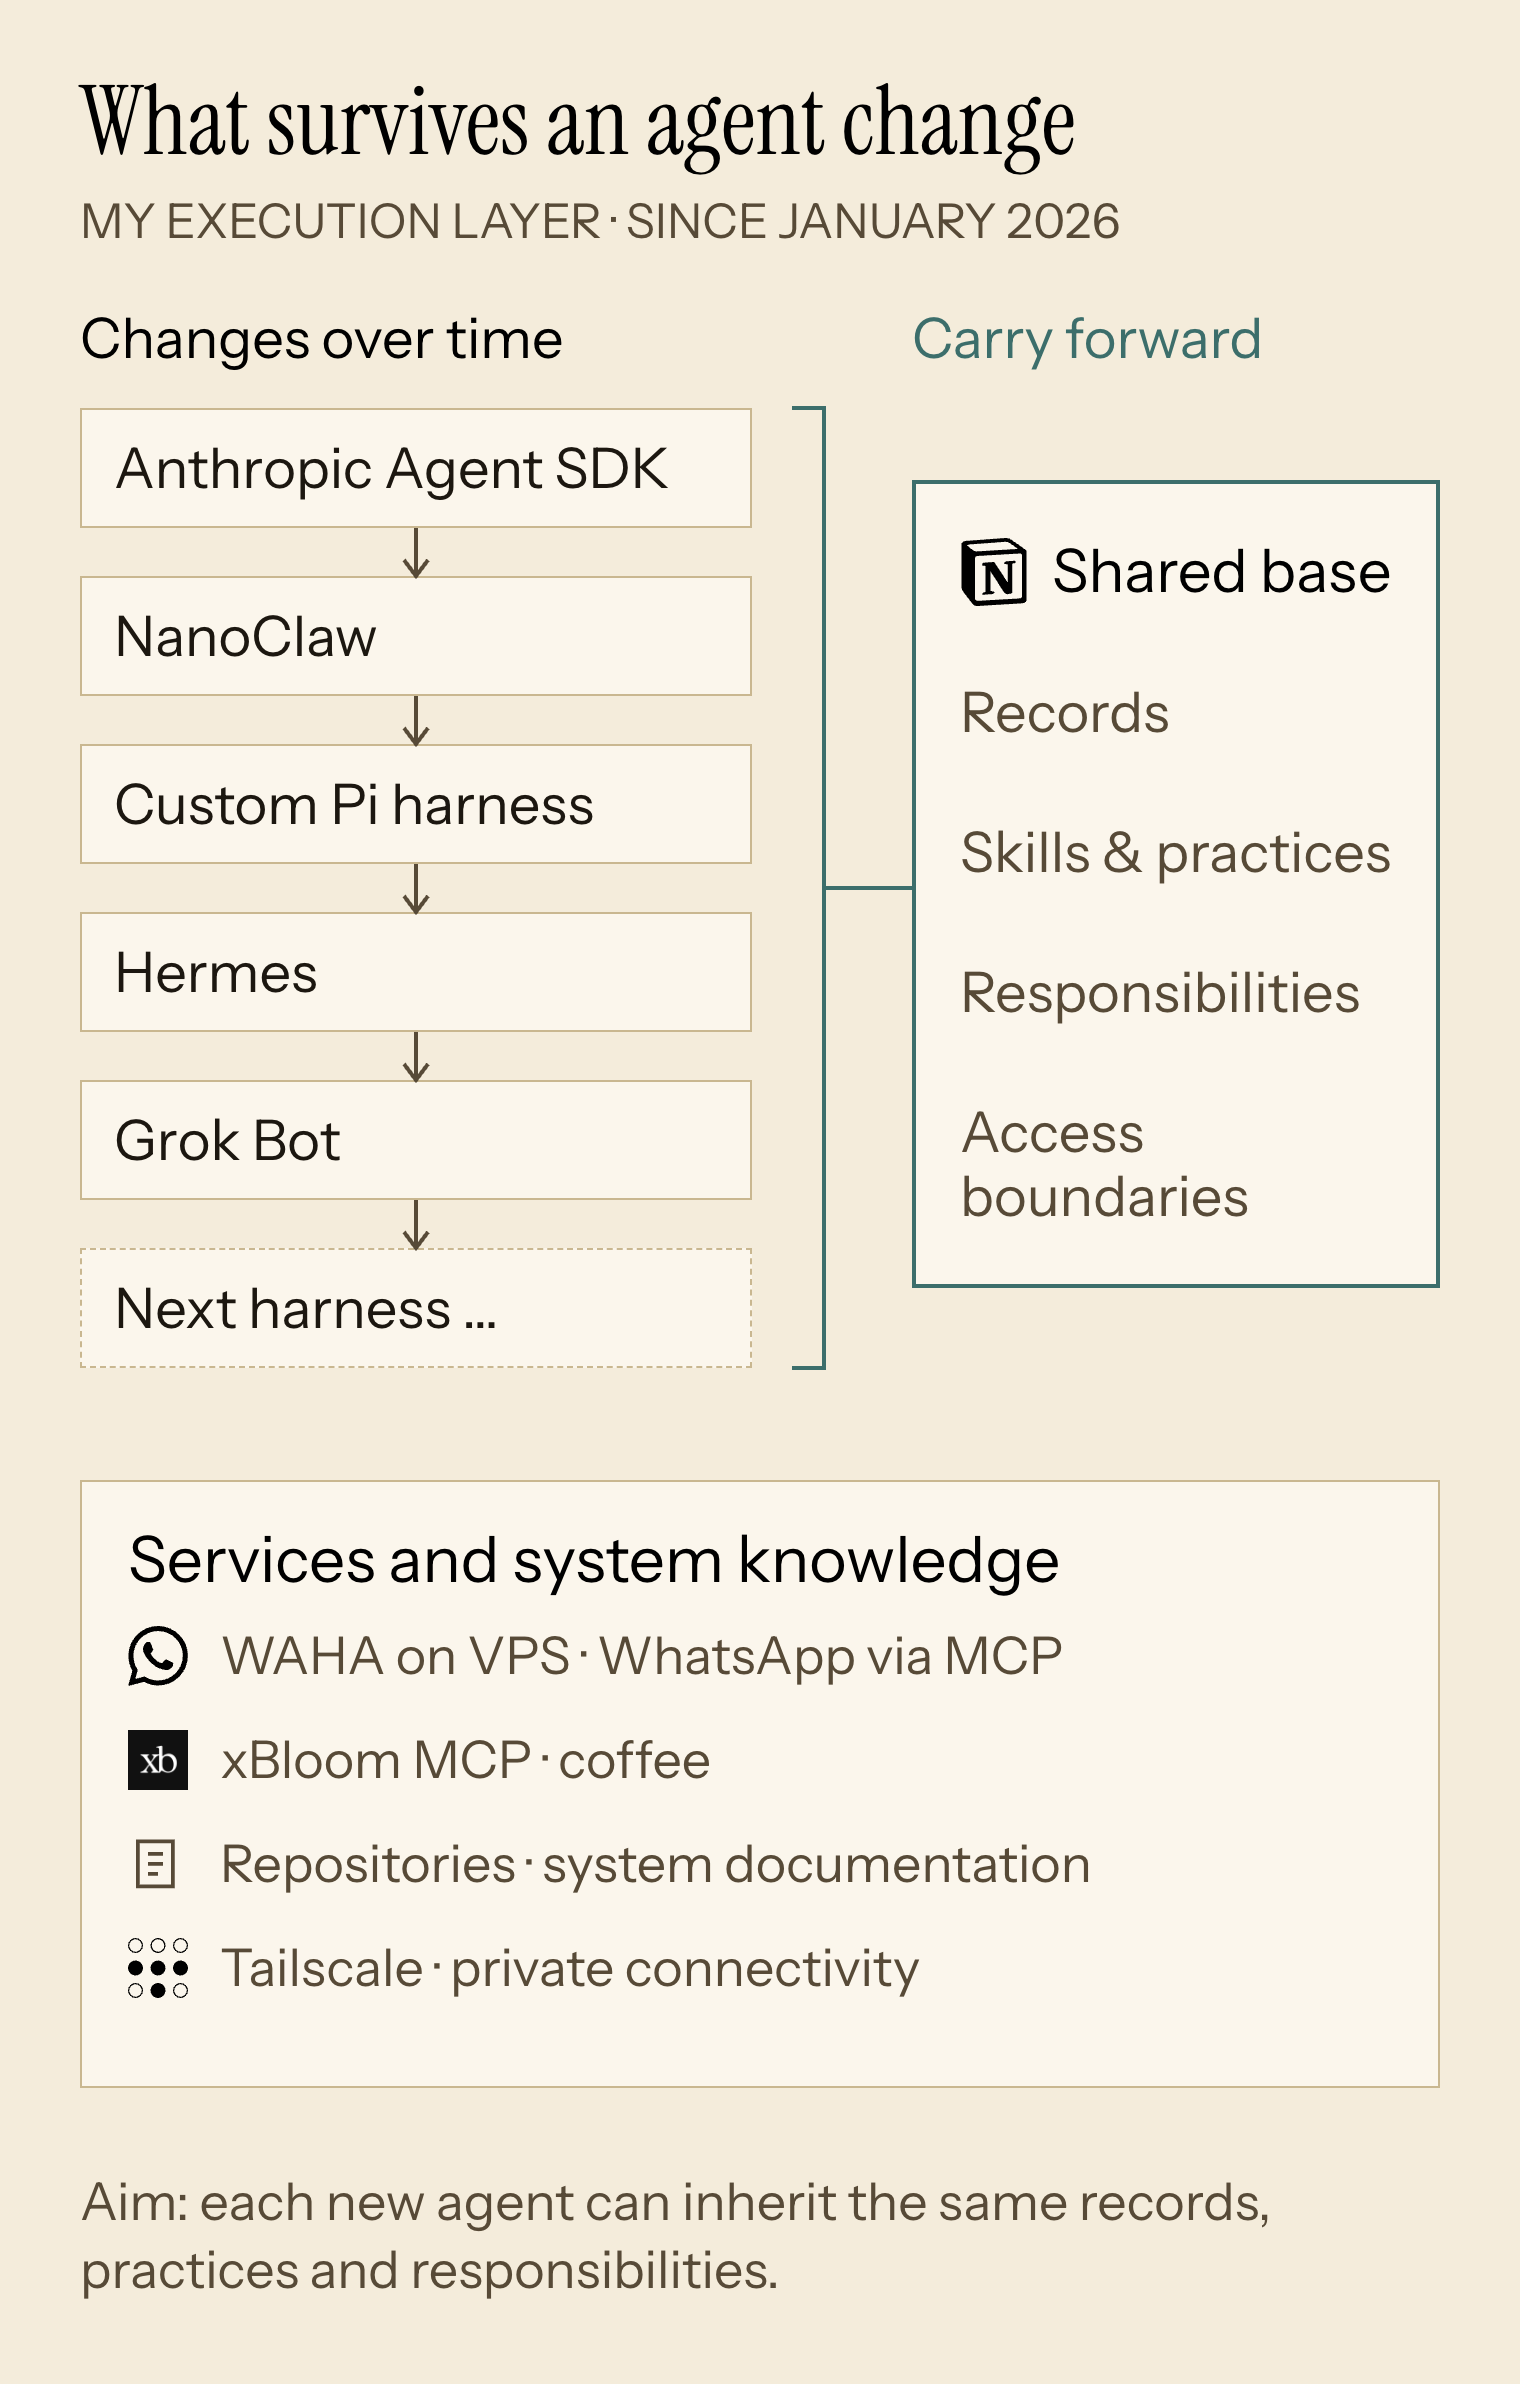Click the subtitle "MY EXECUTION LAYER · SINCE JANUARY 2026"
The image size is (1520, 2384).
[600, 221]
